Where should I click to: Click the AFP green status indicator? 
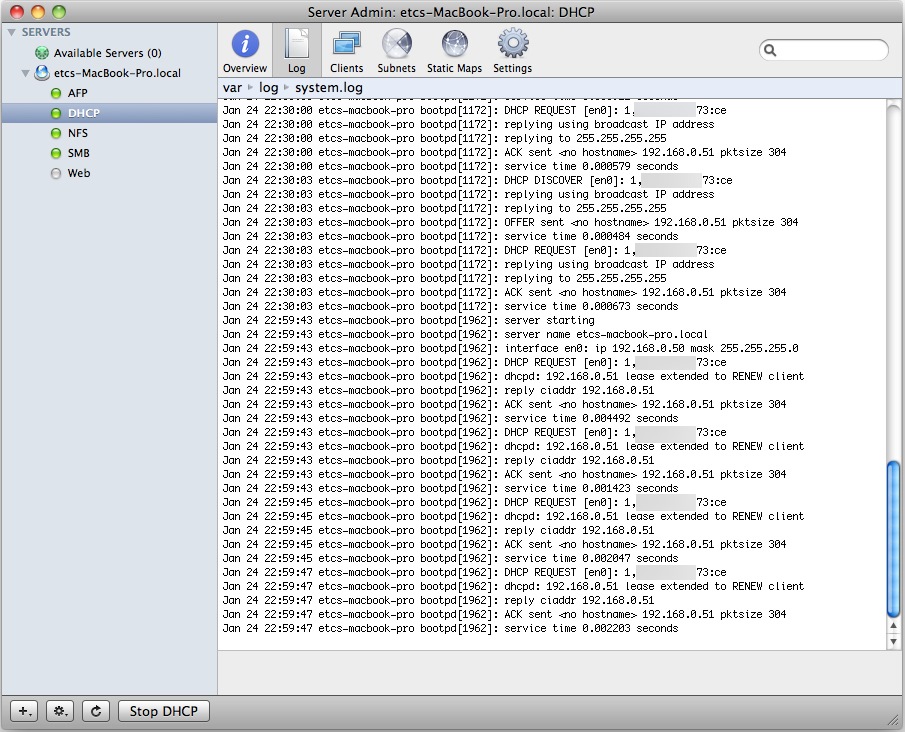56,93
